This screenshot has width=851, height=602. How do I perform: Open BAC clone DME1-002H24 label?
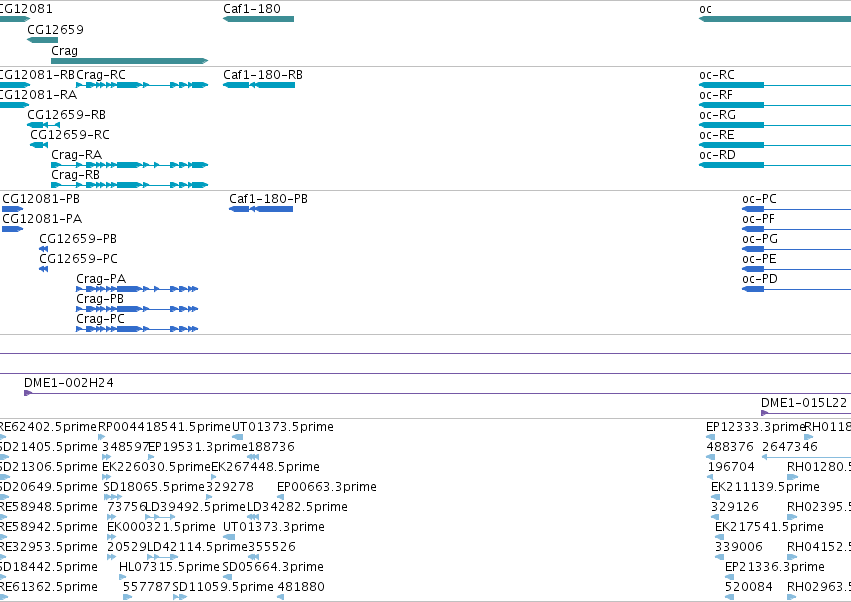pyautogui.click(x=69, y=383)
